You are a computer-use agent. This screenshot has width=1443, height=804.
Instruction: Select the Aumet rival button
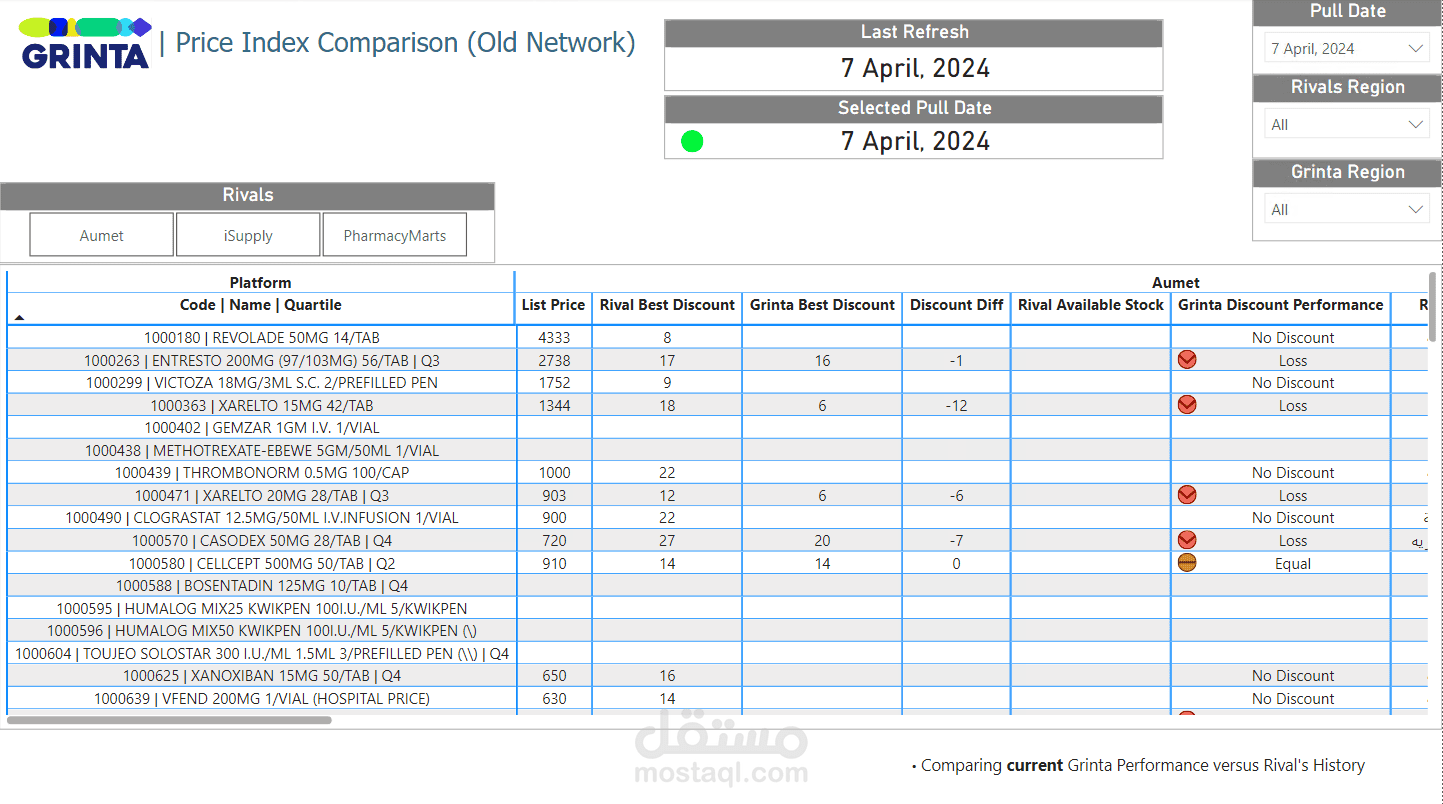pyautogui.click(x=102, y=235)
